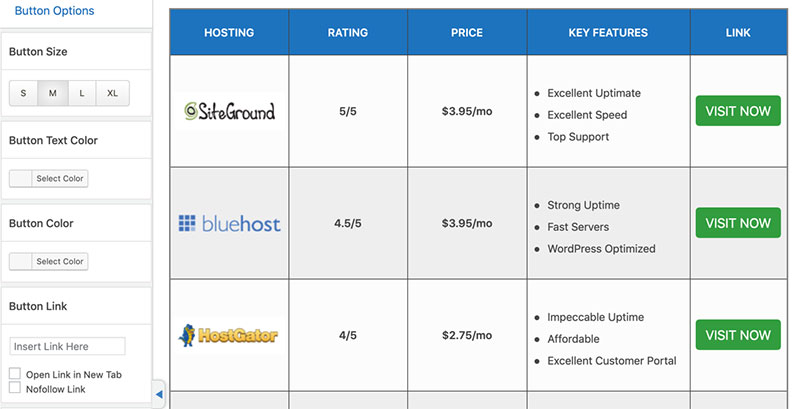800x409 pixels.
Task: Enable Open Link in New Tab checkbox
Action: (15, 373)
